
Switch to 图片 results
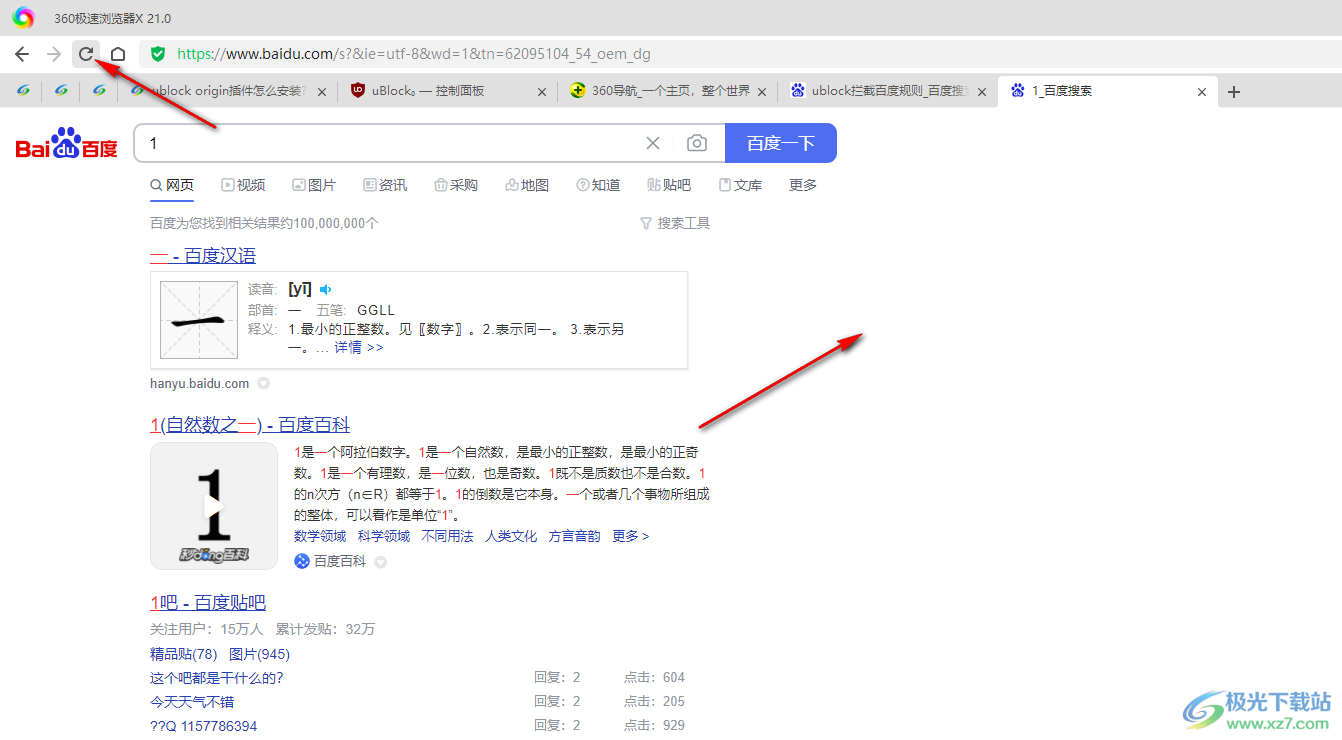click(314, 185)
